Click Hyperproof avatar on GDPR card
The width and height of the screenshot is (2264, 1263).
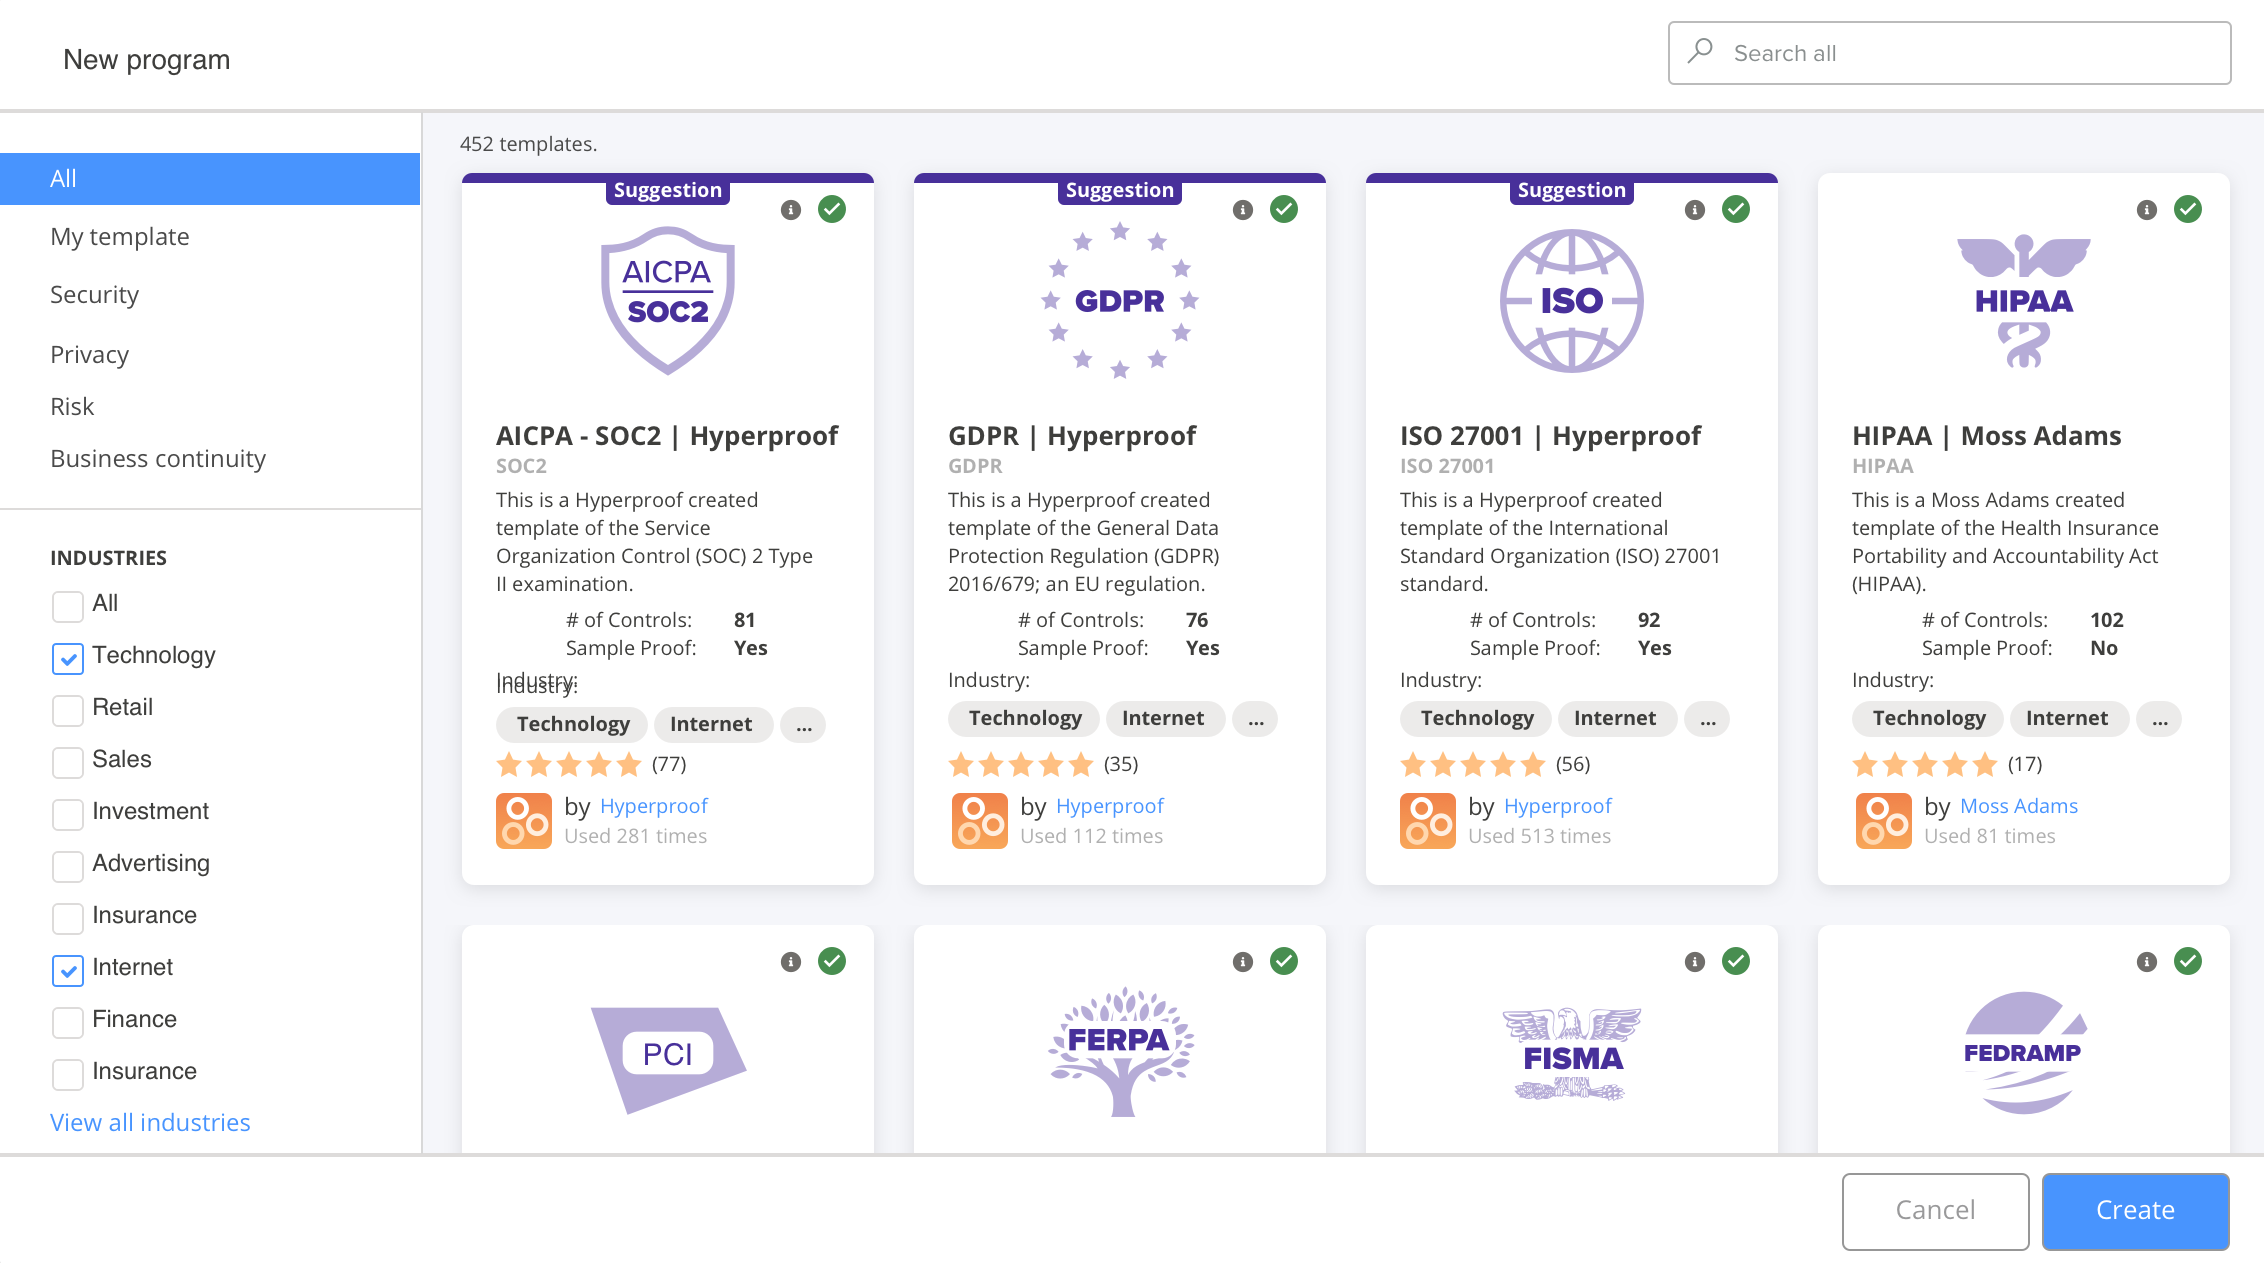pyautogui.click(x=980, y=821)
